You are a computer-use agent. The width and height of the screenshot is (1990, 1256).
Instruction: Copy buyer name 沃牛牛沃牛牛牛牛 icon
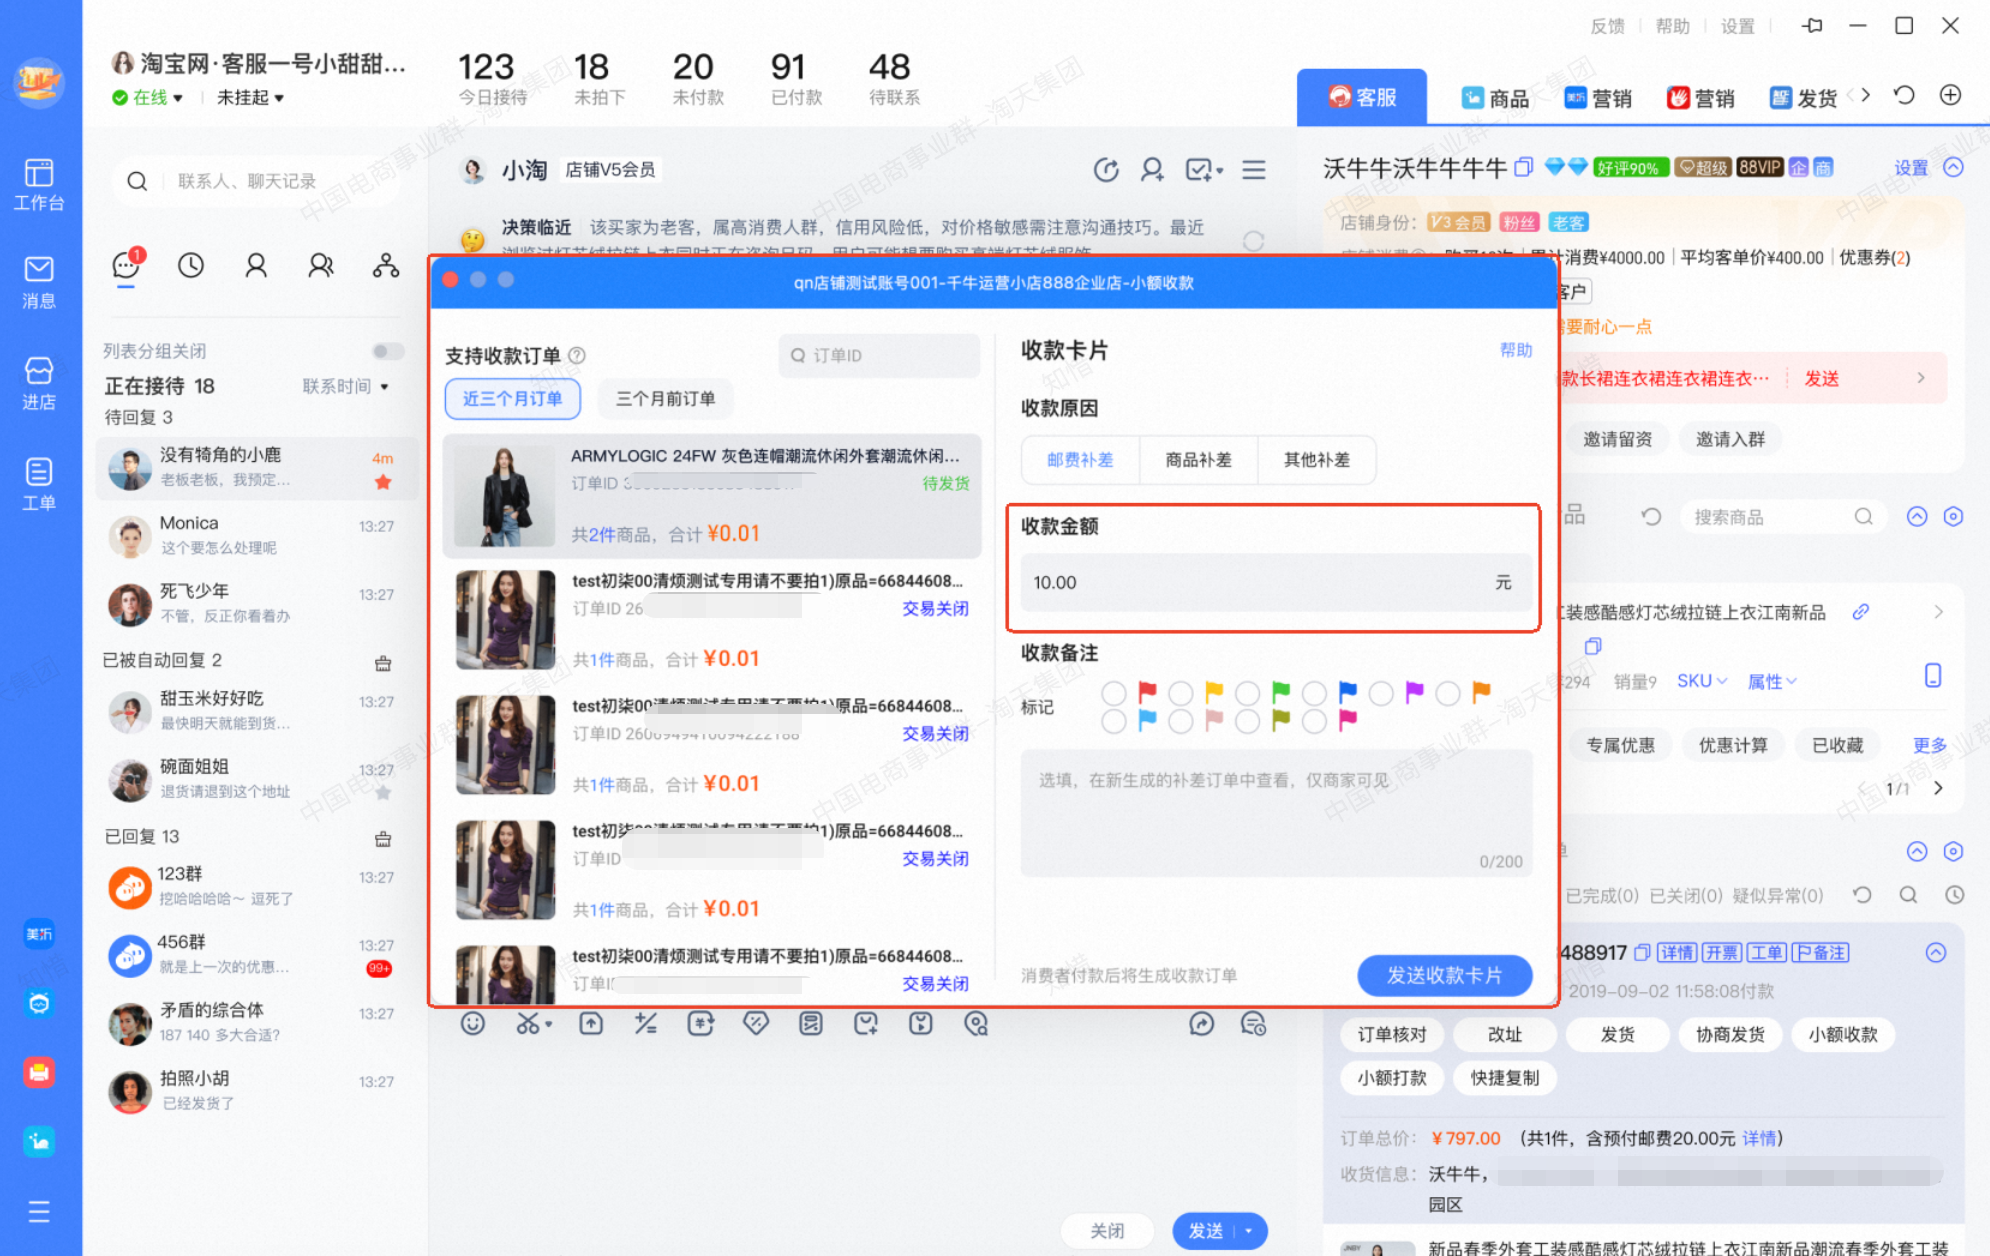(1523, 167)
